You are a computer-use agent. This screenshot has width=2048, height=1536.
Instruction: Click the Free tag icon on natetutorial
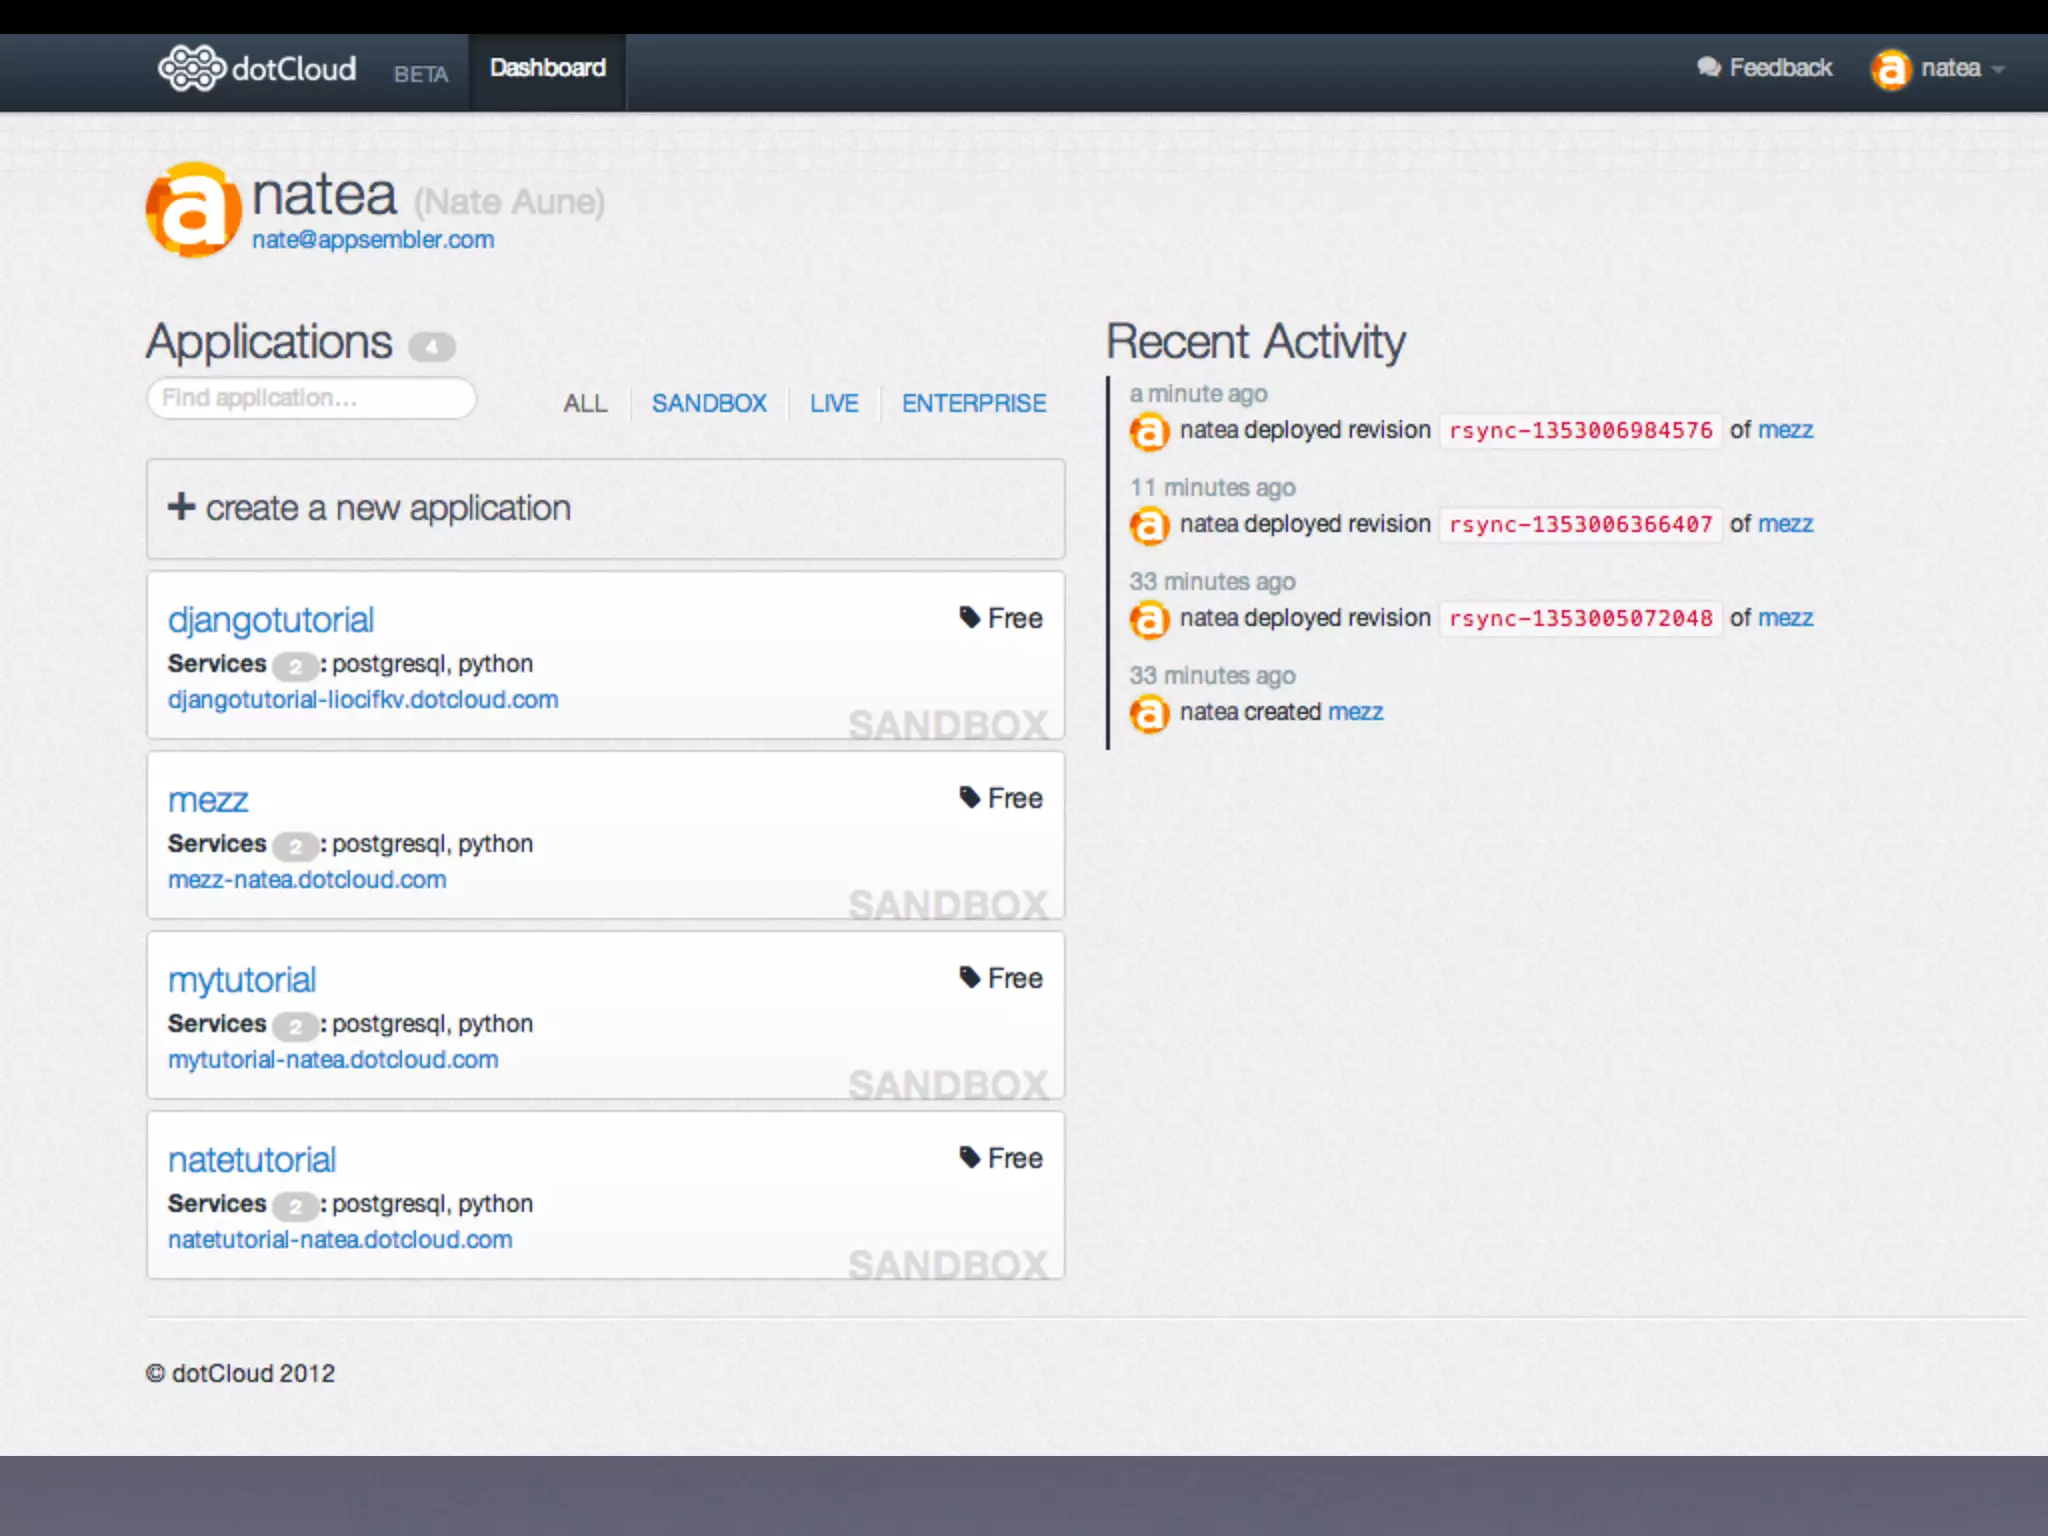tap(969, 1157)
